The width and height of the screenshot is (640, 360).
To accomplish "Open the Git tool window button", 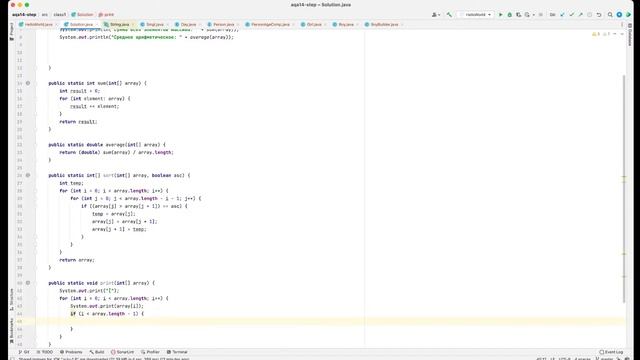I will pyautogui.click(x=24, y=352).
